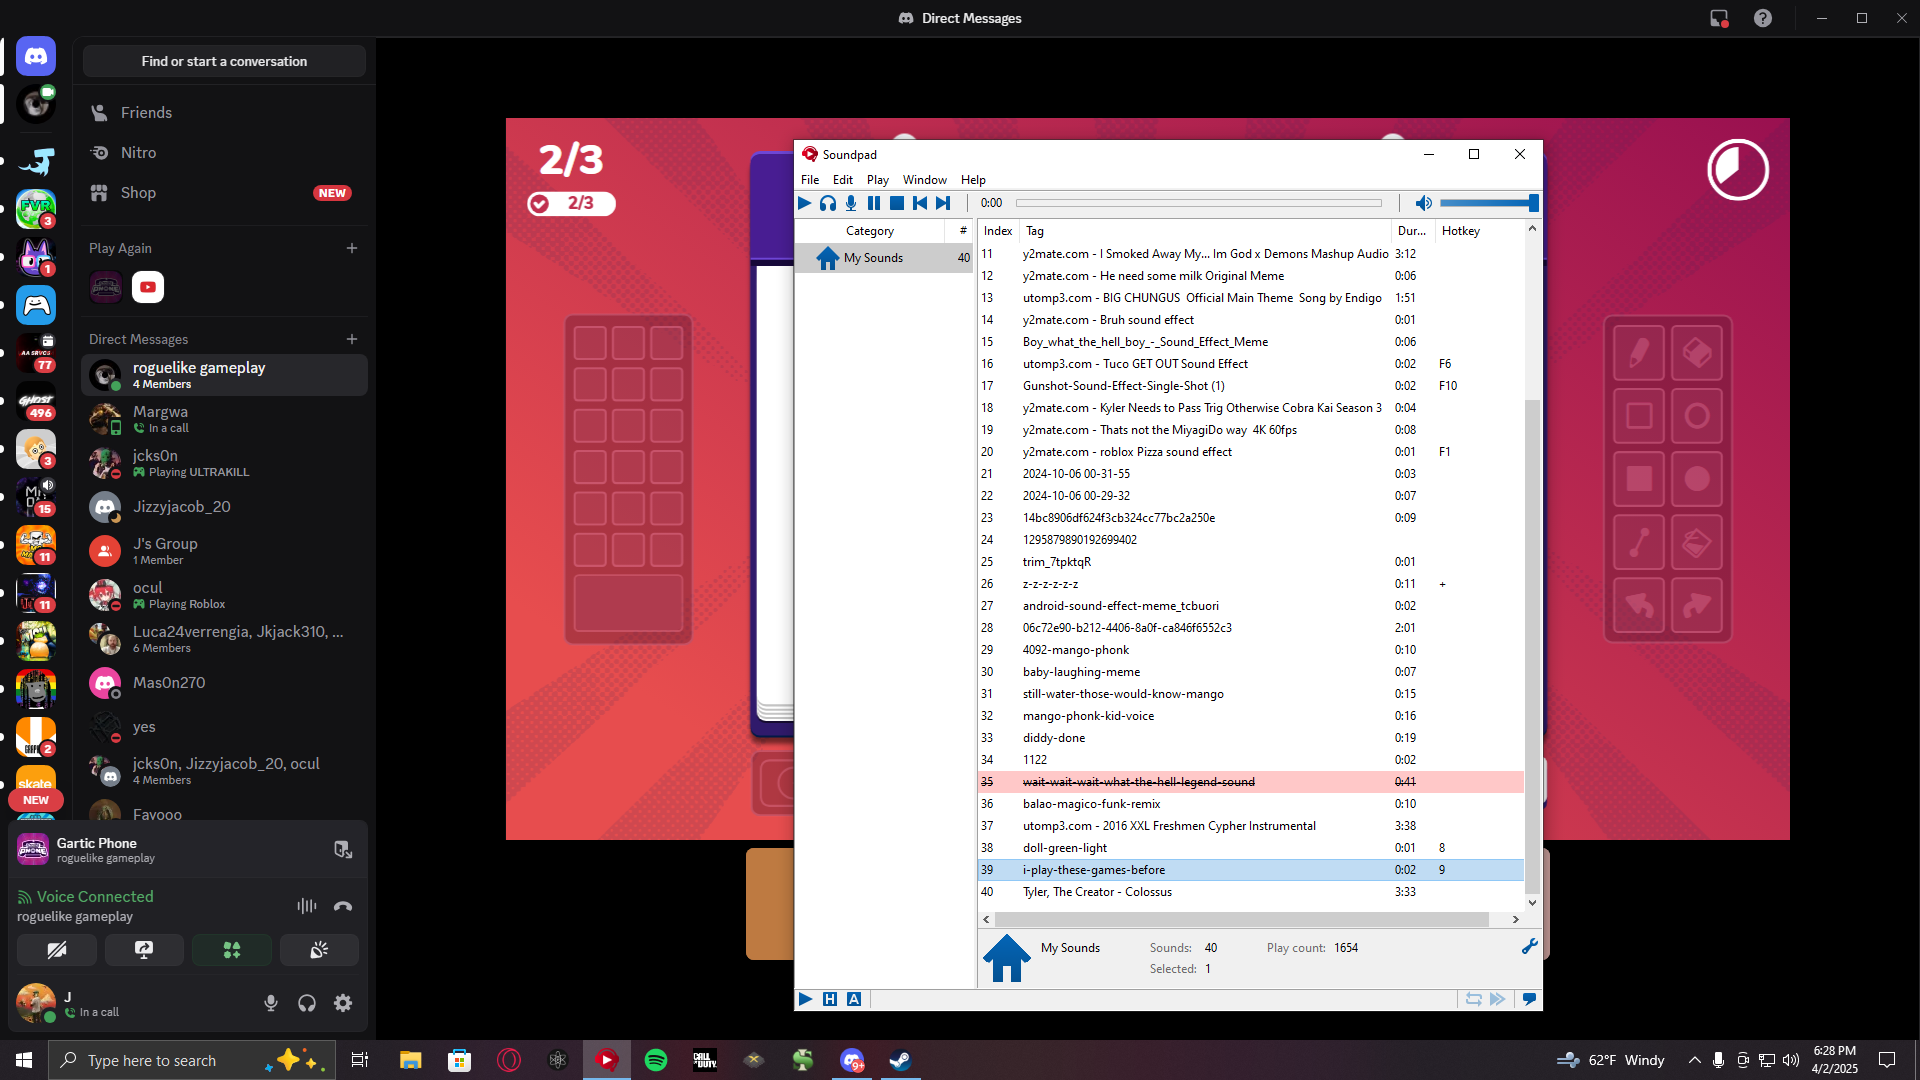The height and width of the screenshot is (1080, 1920).
Task: Add a new Direct Message with plus
Action: [352, 339]
